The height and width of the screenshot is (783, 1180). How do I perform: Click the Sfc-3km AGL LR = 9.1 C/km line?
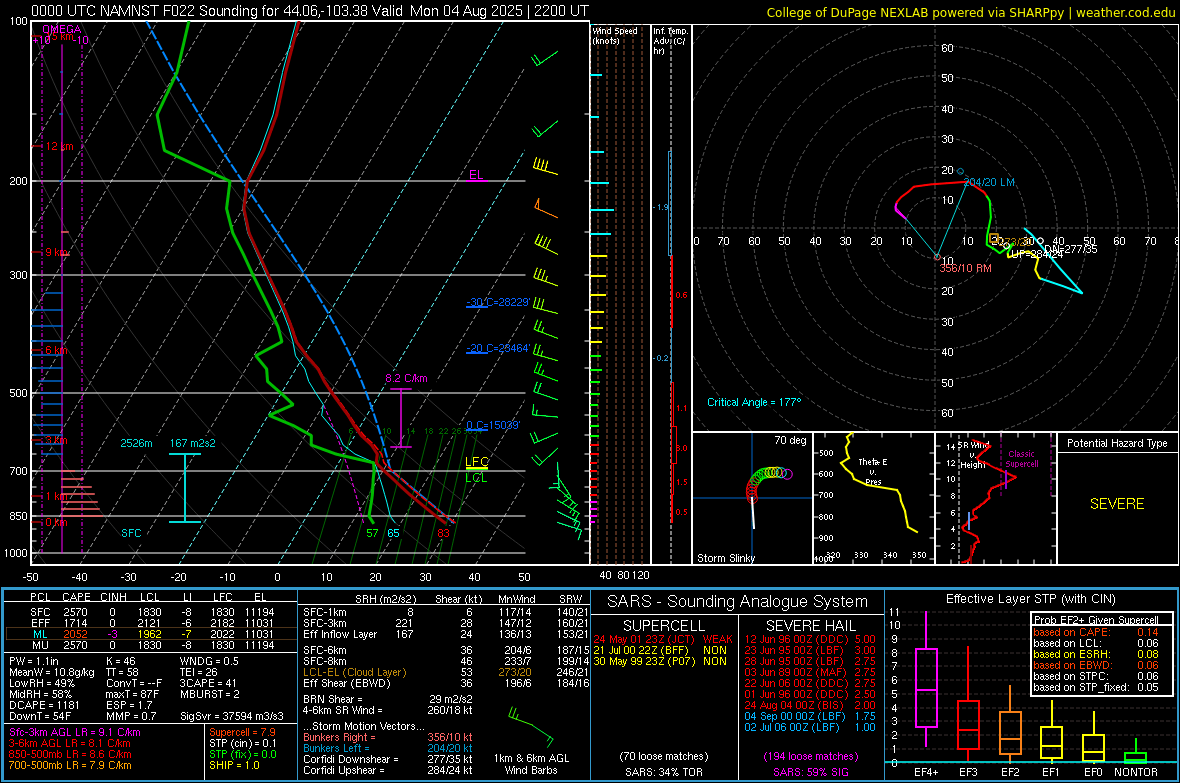pyautogui.click(x=75, y=732)
